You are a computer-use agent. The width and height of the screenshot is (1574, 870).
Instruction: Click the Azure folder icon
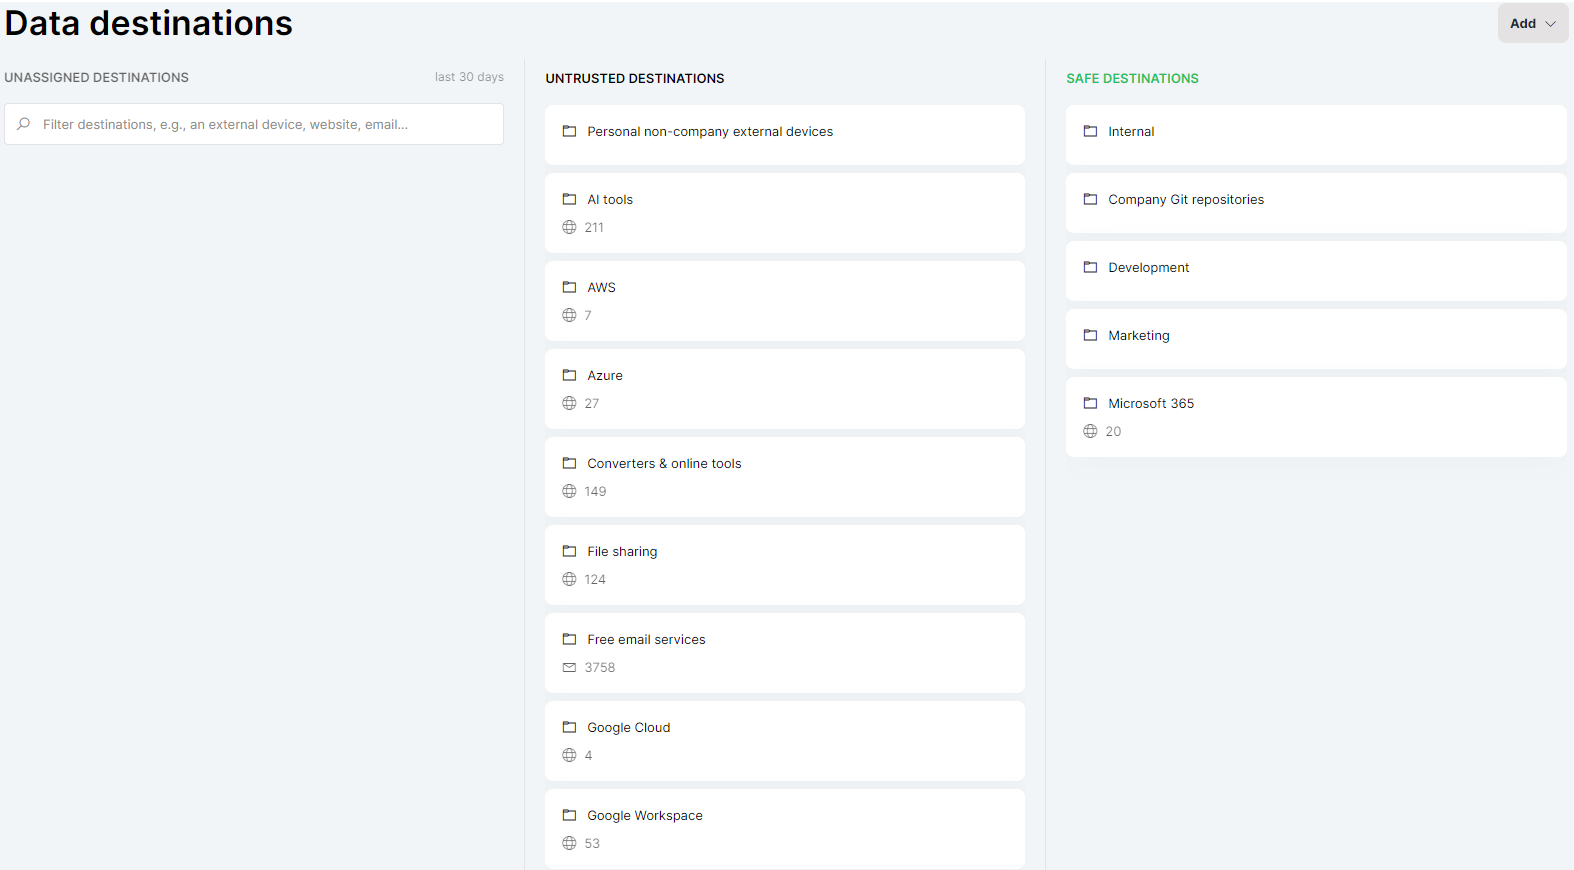point(569,375)
